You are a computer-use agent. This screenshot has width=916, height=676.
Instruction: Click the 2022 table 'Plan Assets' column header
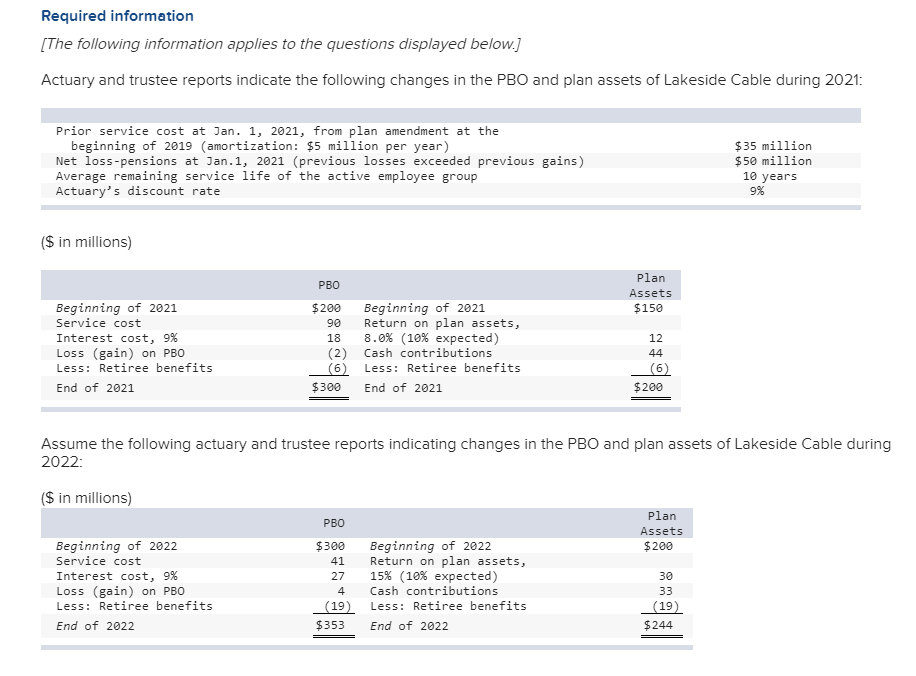click(661, 524)
